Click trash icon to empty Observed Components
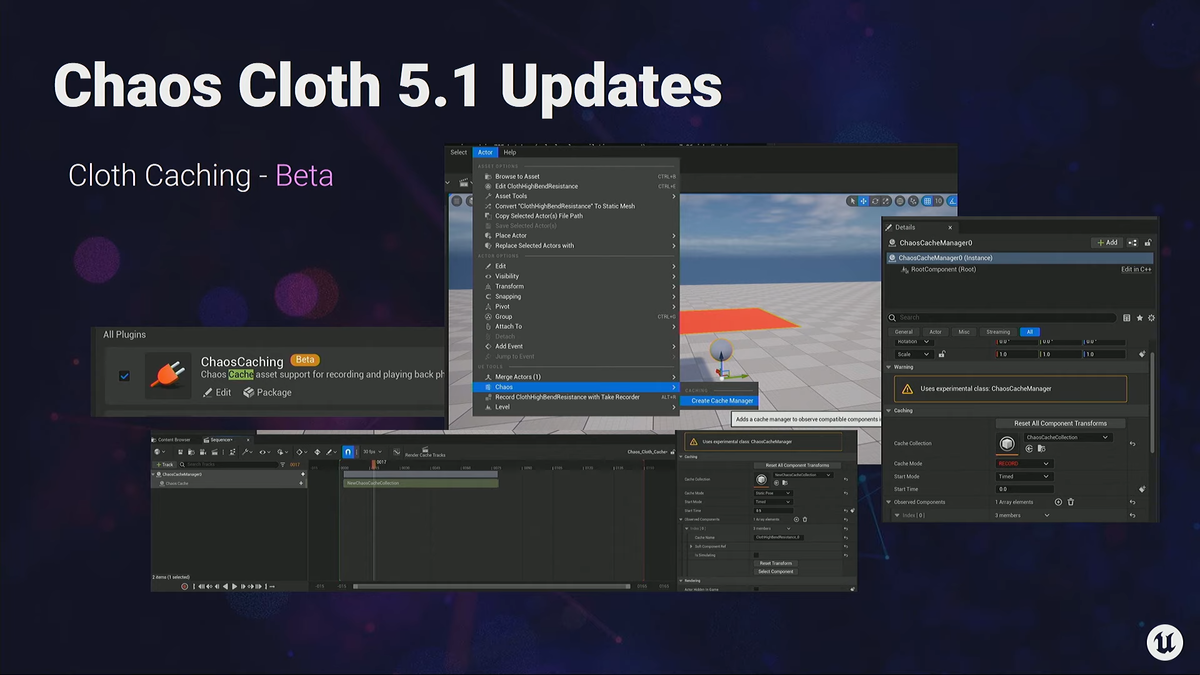Viewport: 1200px width, 675px height. click(1071, 502)
